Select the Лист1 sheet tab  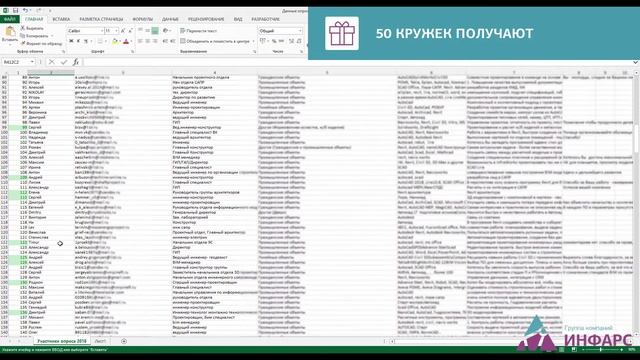tap(100, 341)
